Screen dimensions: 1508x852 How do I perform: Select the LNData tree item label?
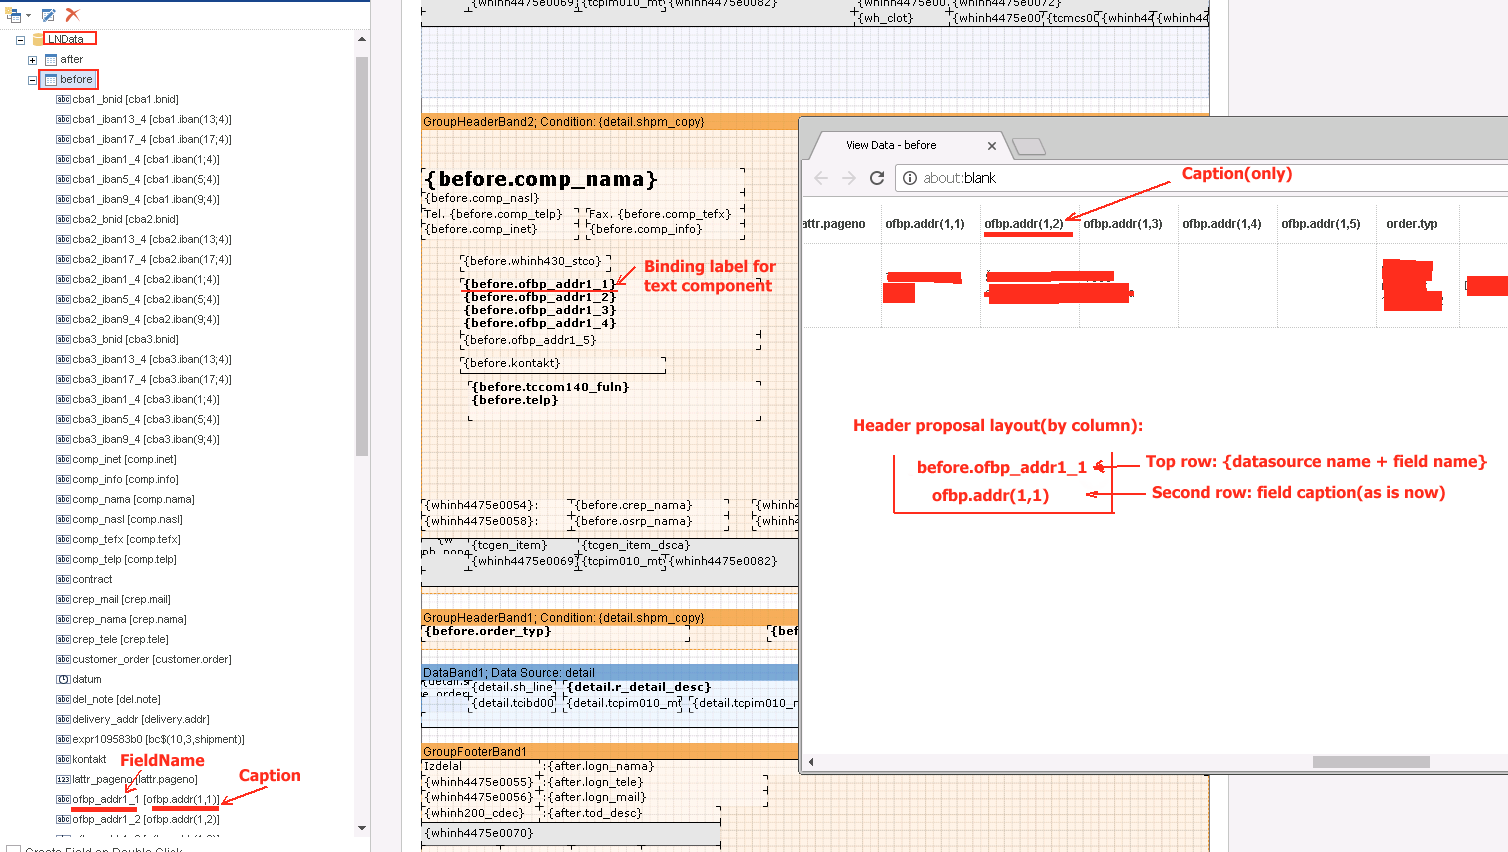66,39
